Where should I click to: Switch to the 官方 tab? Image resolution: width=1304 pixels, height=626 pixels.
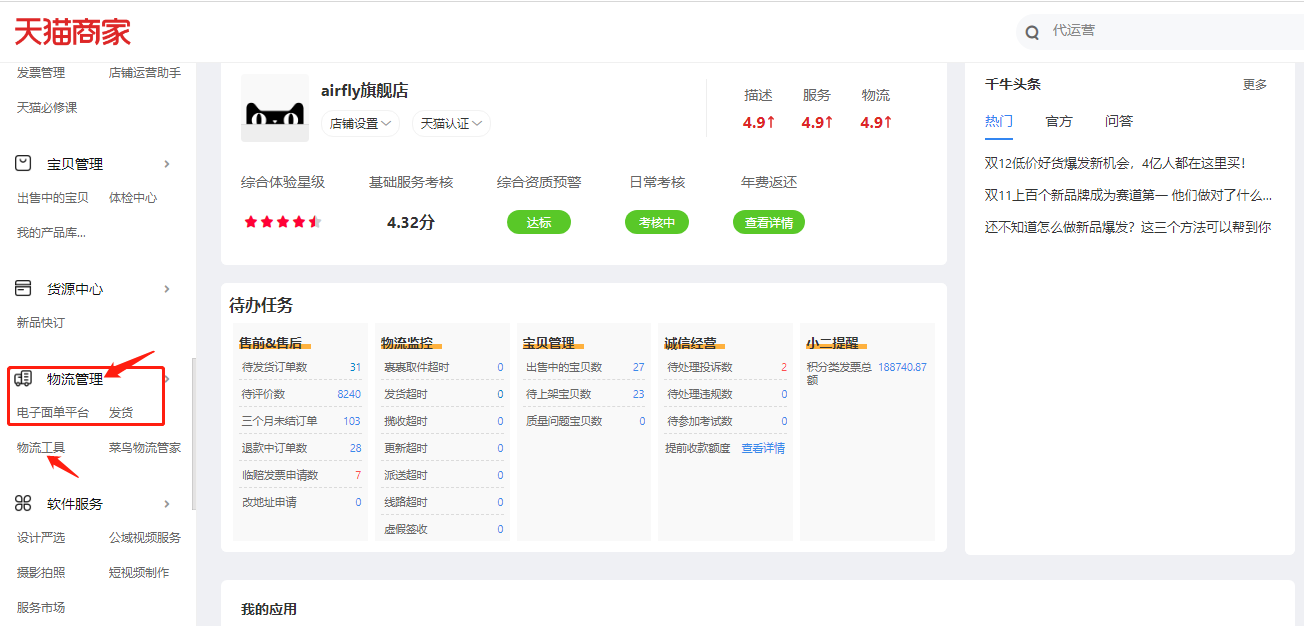click(1059, 121)
